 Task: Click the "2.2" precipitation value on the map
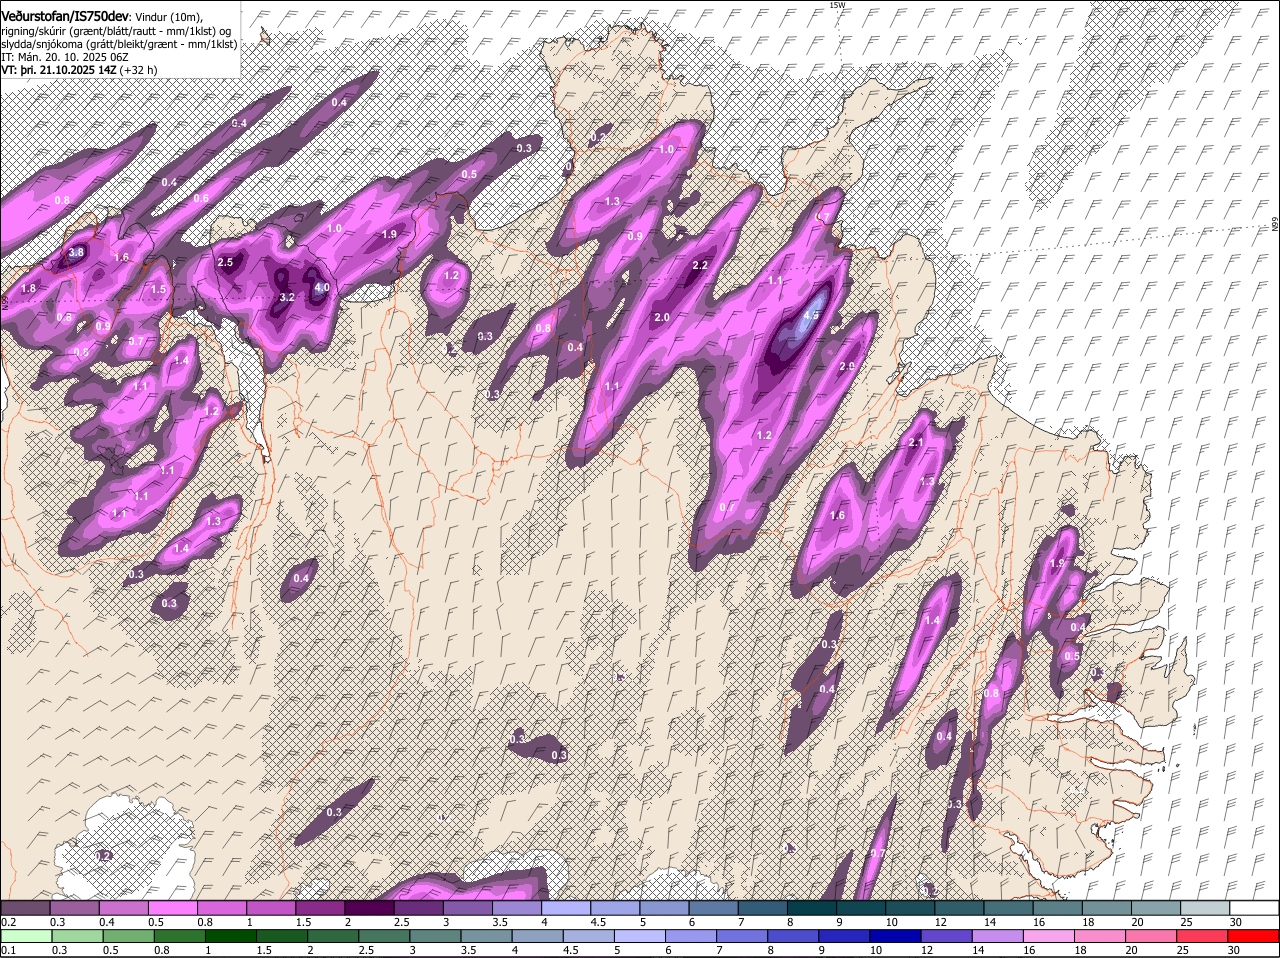click(700, 265)
